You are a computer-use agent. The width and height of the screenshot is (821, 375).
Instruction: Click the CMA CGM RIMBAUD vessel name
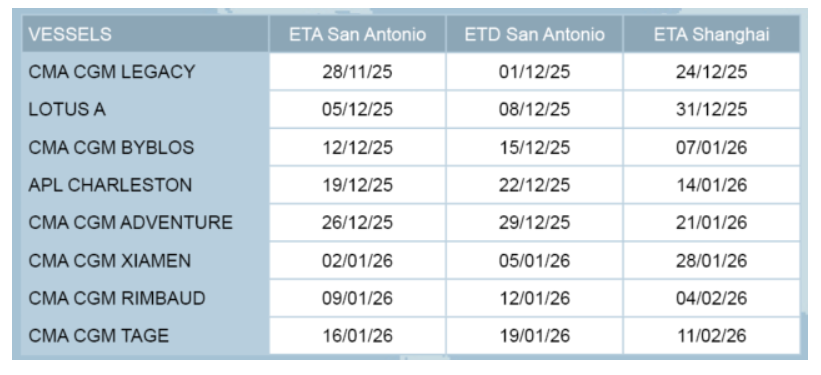[117, 298]
